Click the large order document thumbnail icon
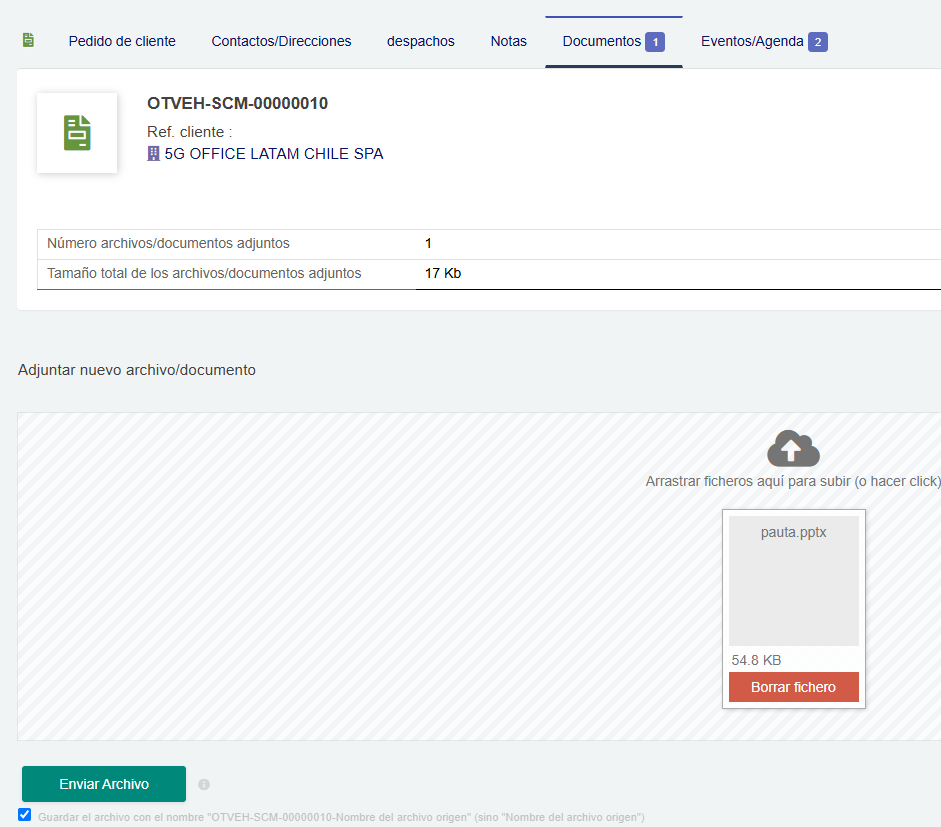 point(77,133)
